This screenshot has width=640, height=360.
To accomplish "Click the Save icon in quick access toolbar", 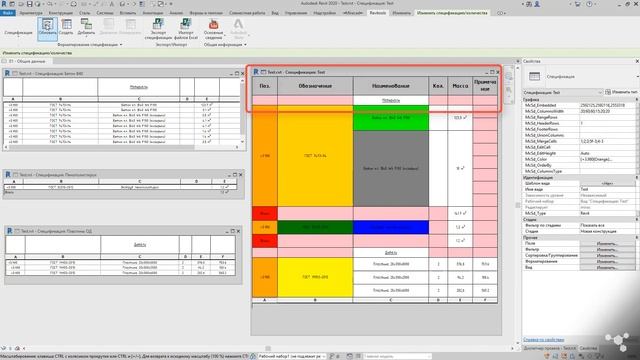I will coord(29,4).
